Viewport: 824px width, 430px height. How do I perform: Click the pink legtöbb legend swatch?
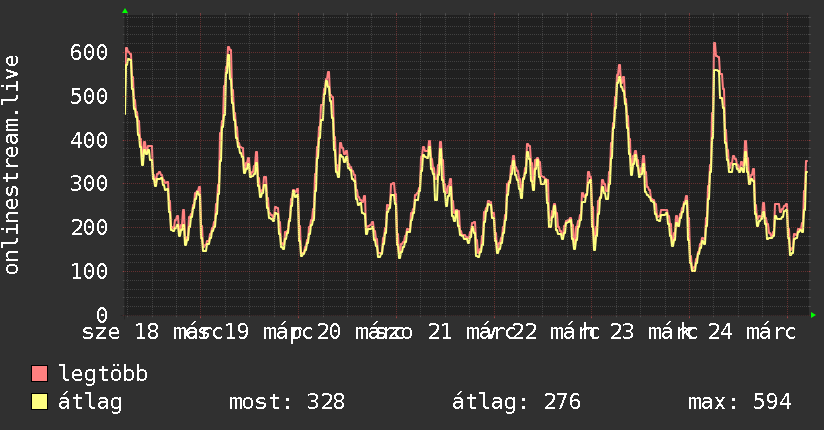click(39, 373)
